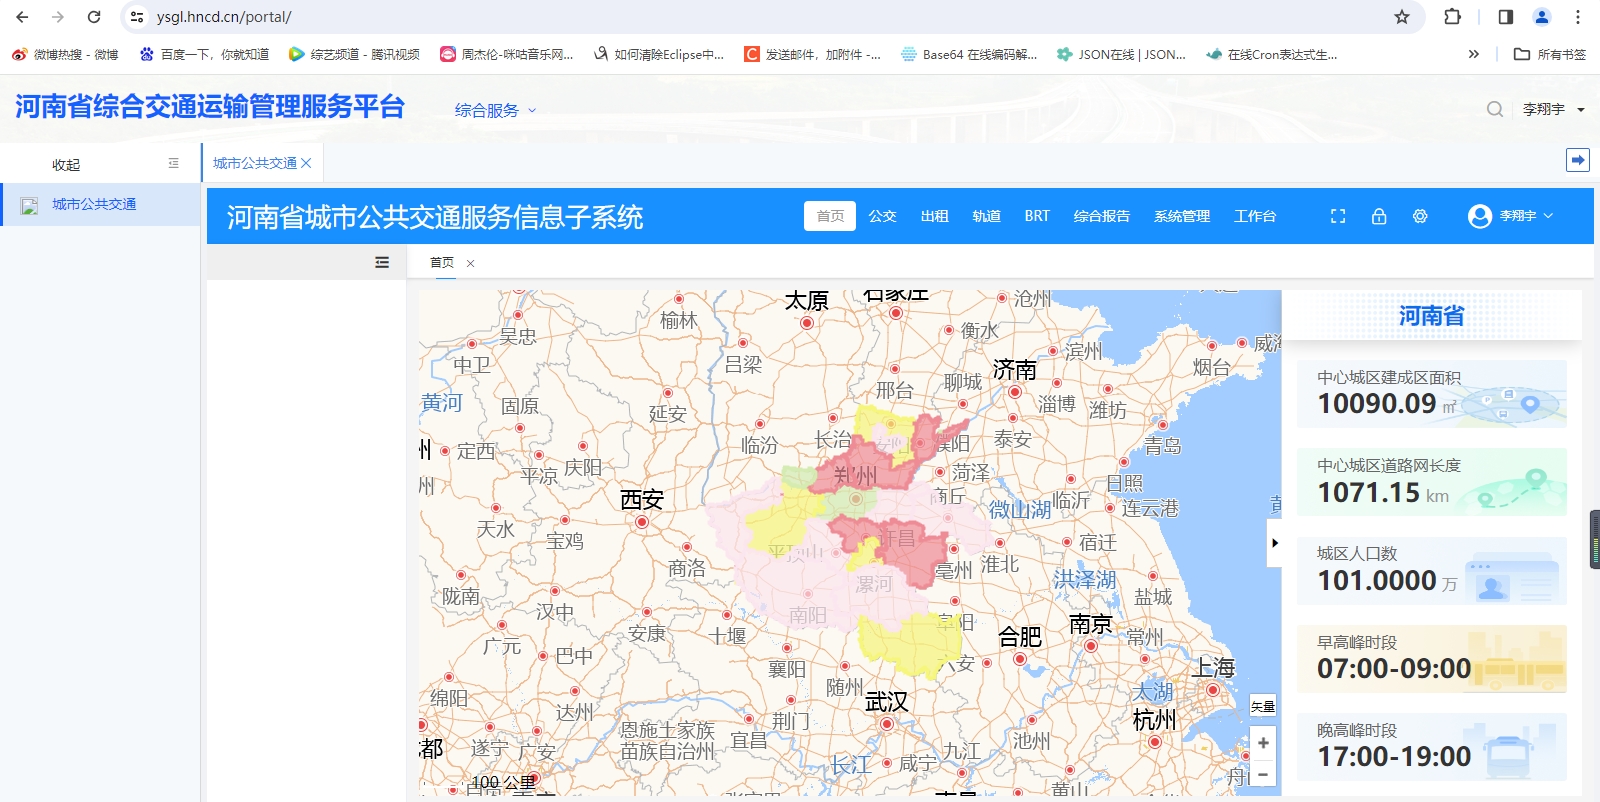Select 城市公共交通 in left sidebar
The image size is (1600, 802).
pyautogui.click(x=100, y=204)
